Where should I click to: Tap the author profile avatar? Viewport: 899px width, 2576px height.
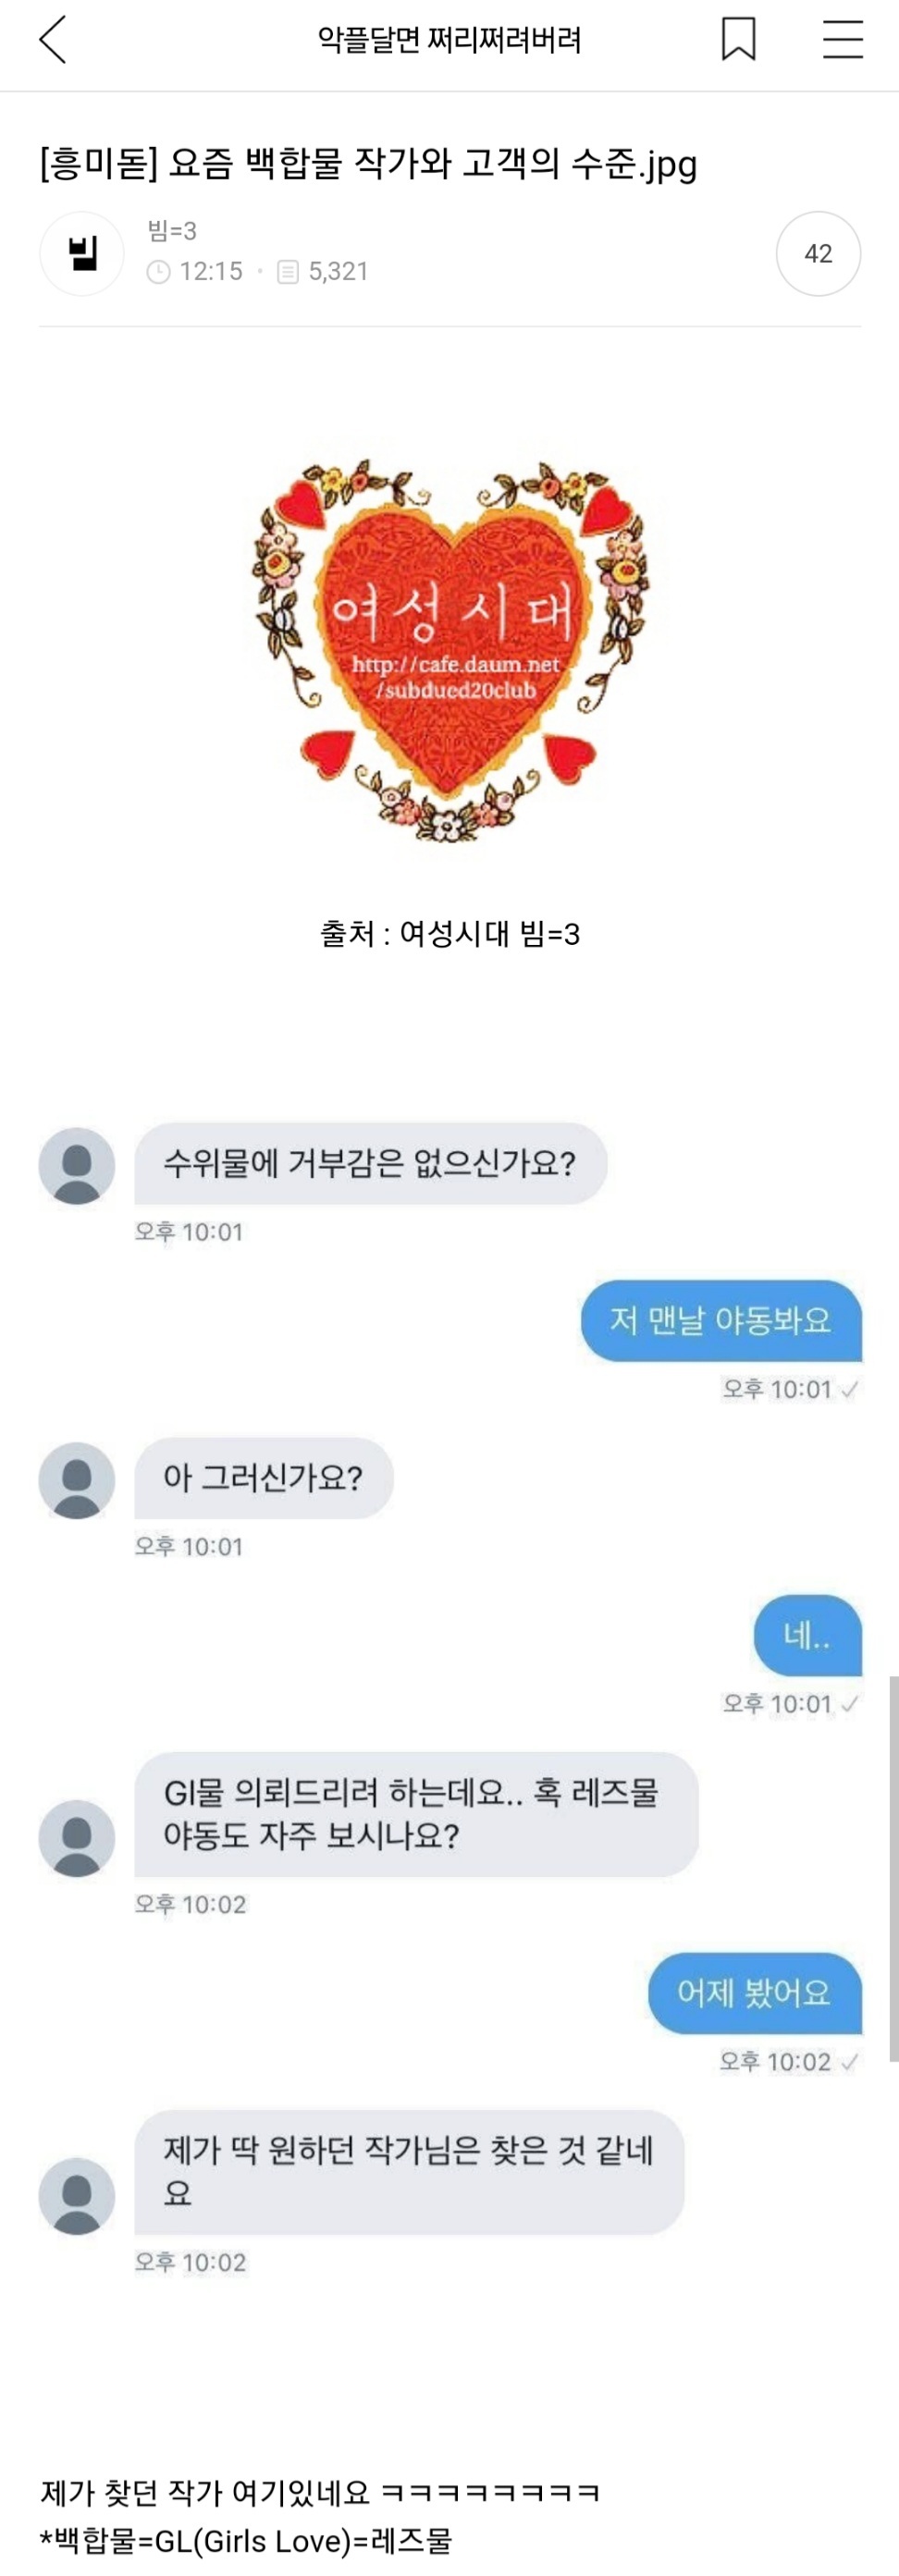click(x=82, y=254)
